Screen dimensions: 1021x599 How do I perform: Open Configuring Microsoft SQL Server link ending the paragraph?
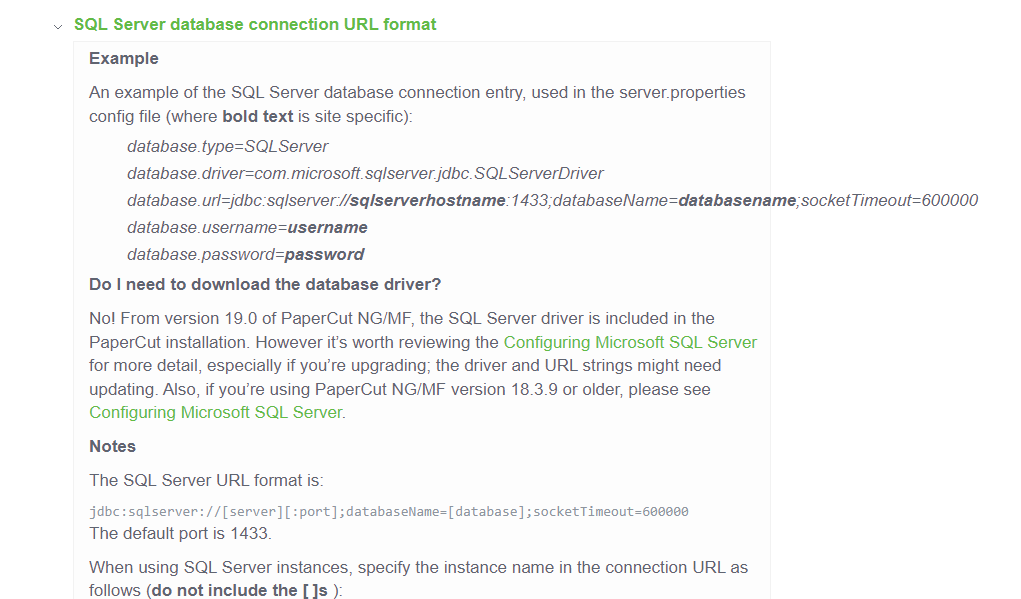pos(216,413)
